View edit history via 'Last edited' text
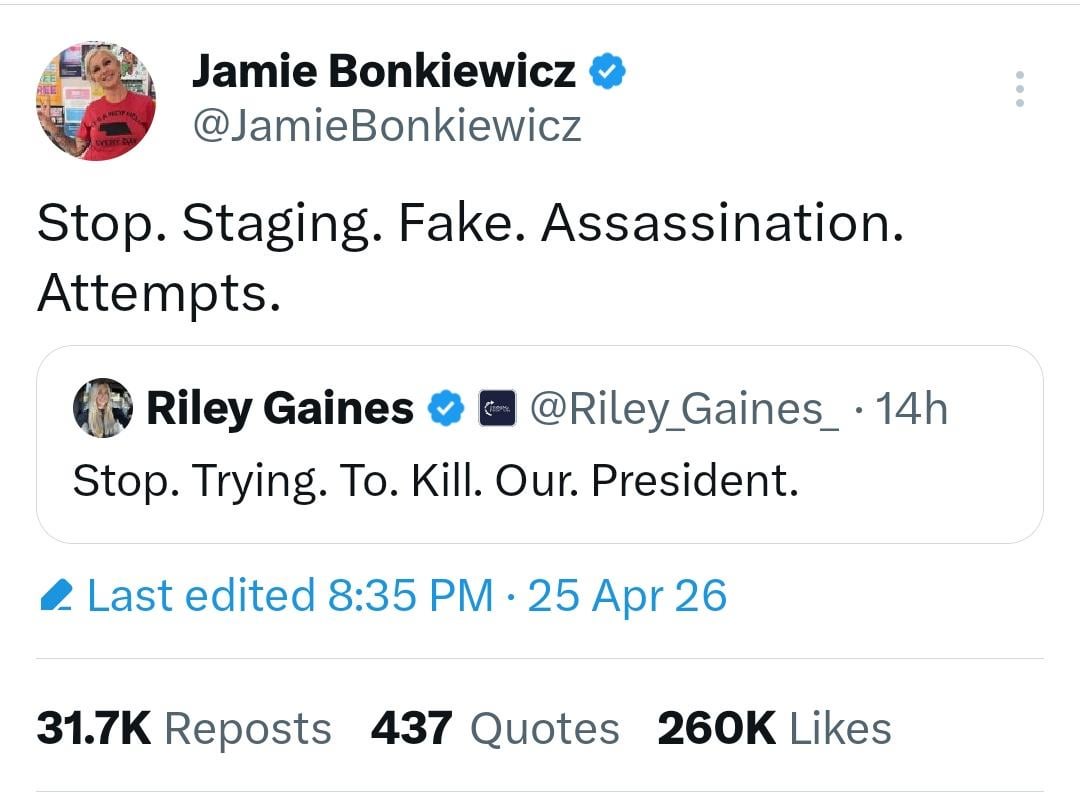Screen dimensions: 1080x794 click(200, 597)
